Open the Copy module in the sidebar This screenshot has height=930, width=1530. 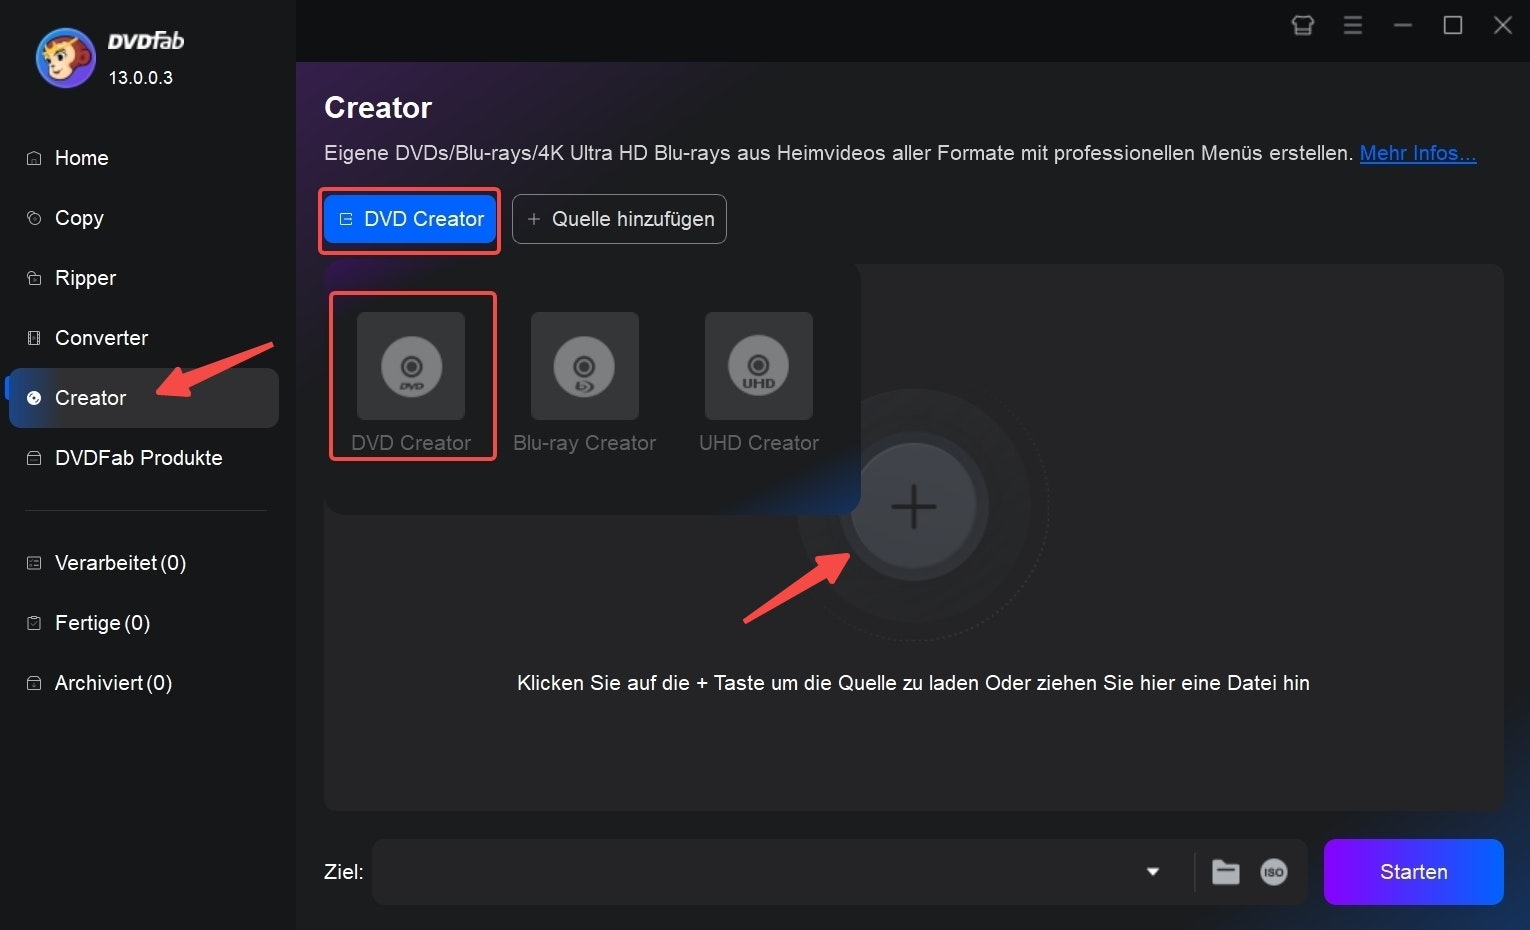[x=79, y=218]
